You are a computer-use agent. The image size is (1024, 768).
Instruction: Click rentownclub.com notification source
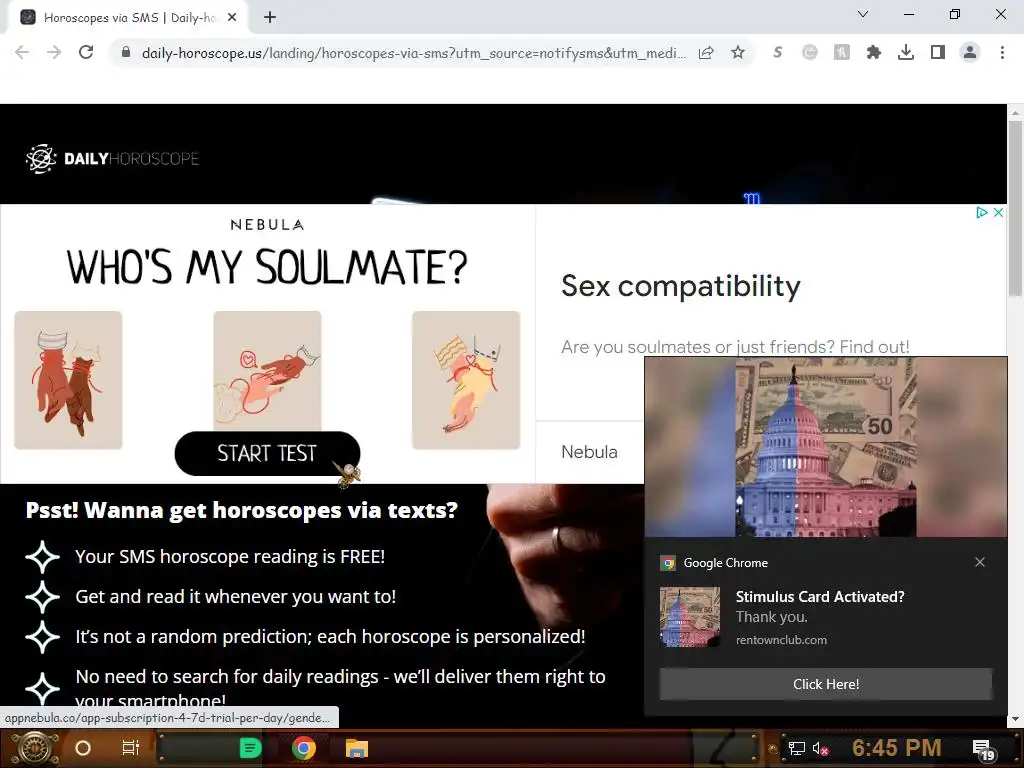(781, 640)
